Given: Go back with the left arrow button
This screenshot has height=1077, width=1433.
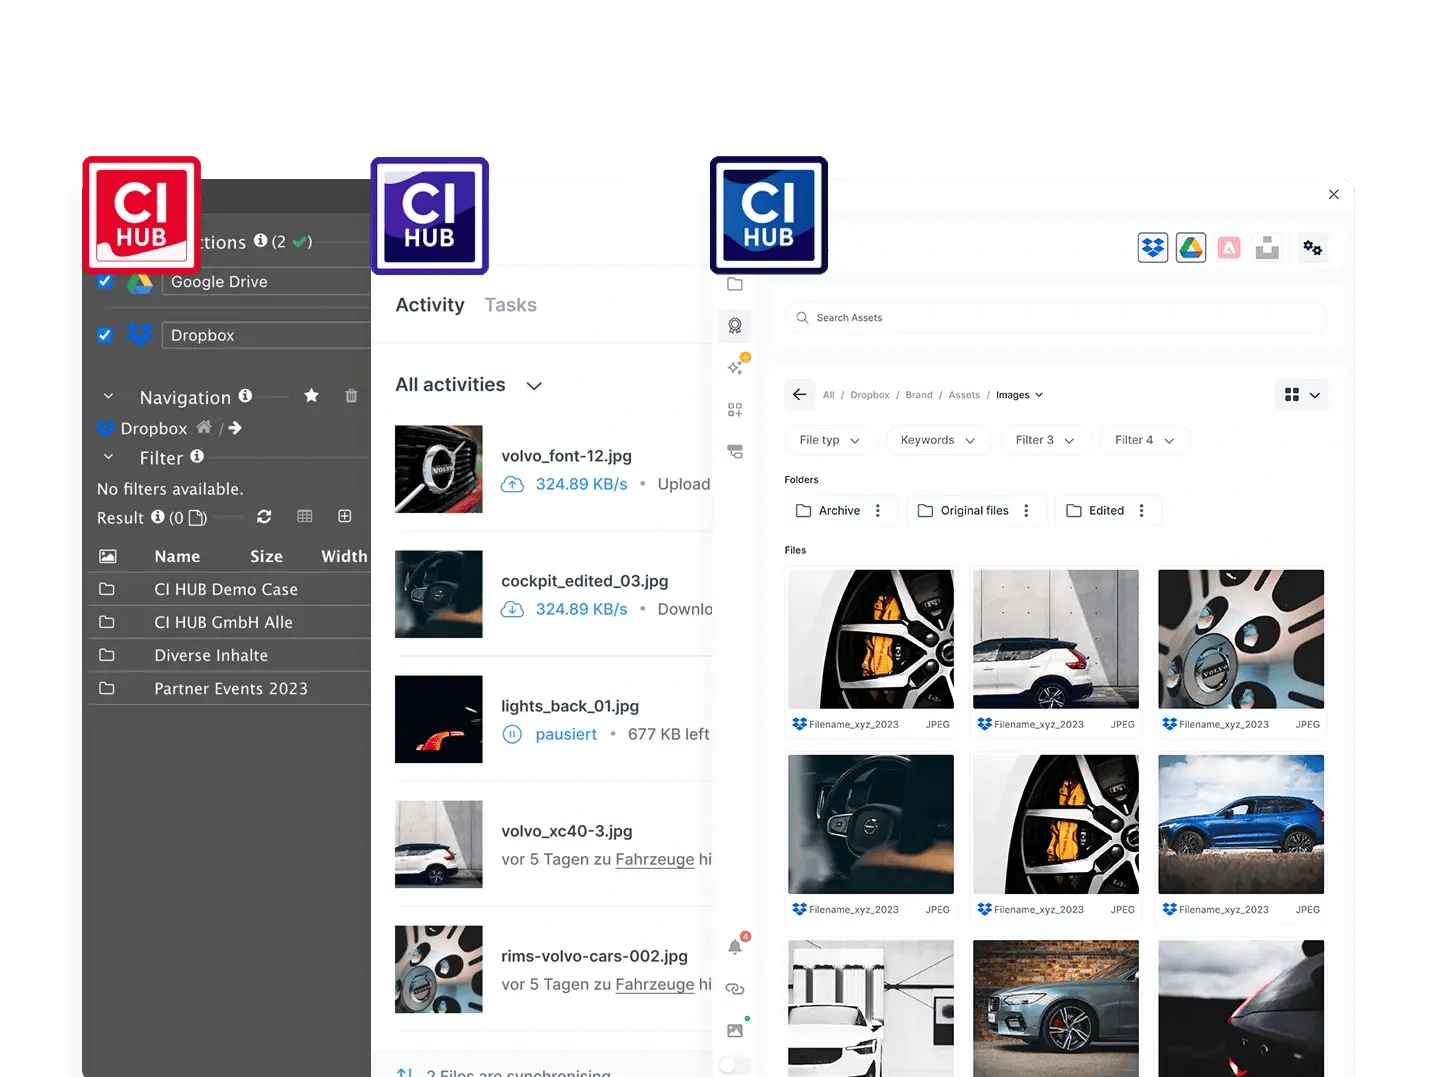Looking at the screenshot, I should pos(799,394).
